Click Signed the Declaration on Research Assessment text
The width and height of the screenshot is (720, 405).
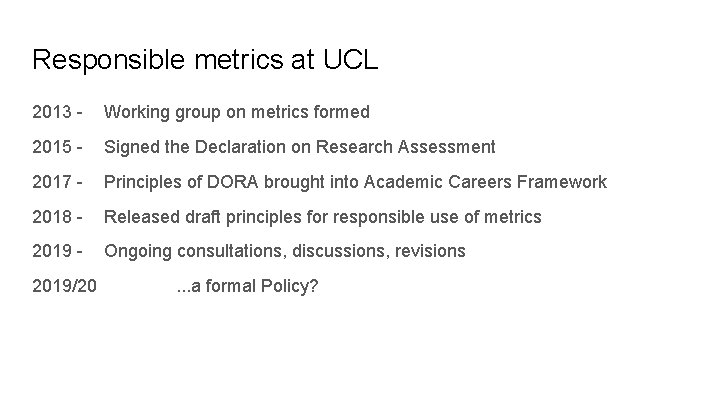pyautogui.click(x=299, y=147)
